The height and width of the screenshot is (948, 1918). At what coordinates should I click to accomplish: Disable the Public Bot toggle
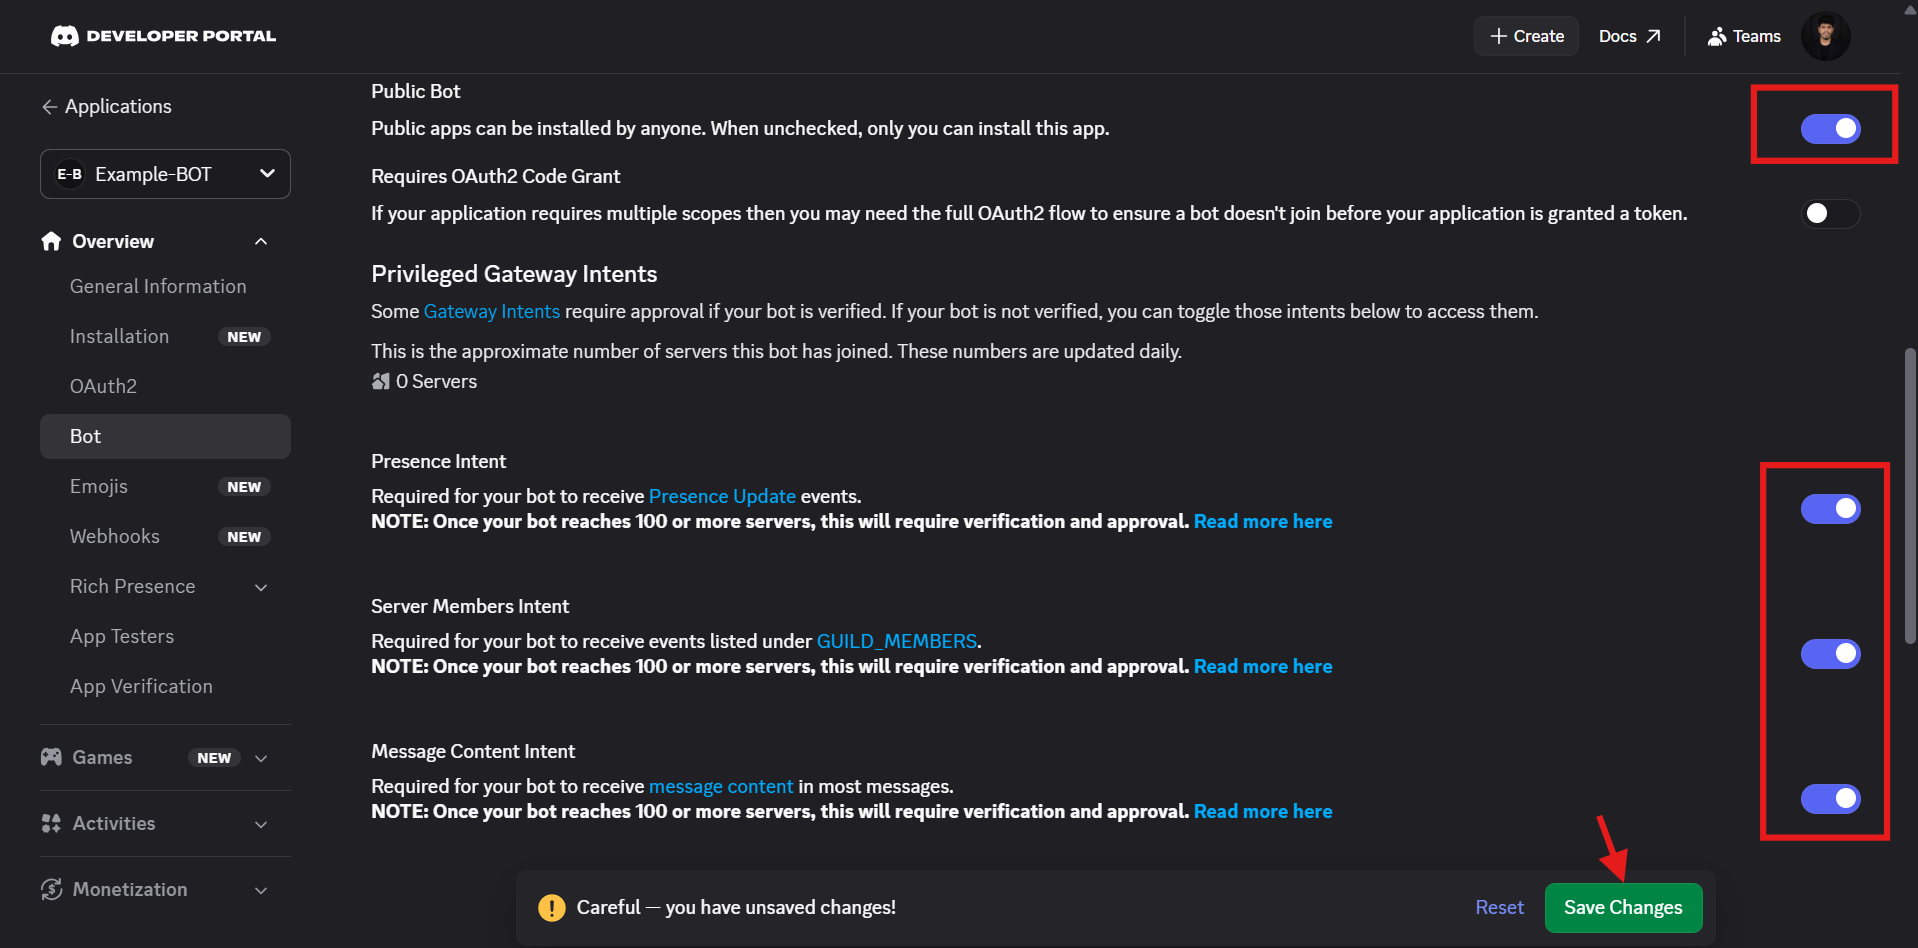[1830, 128]
